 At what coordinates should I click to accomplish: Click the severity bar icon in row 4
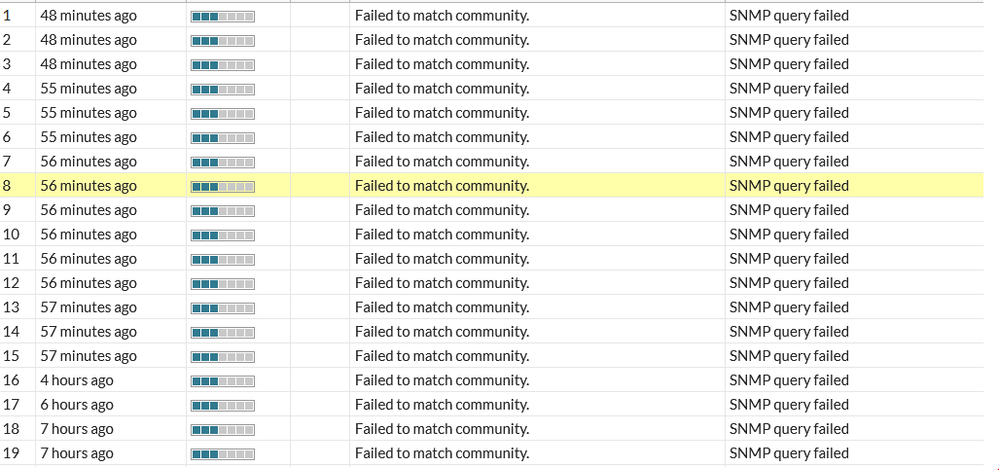click(222, 89)
